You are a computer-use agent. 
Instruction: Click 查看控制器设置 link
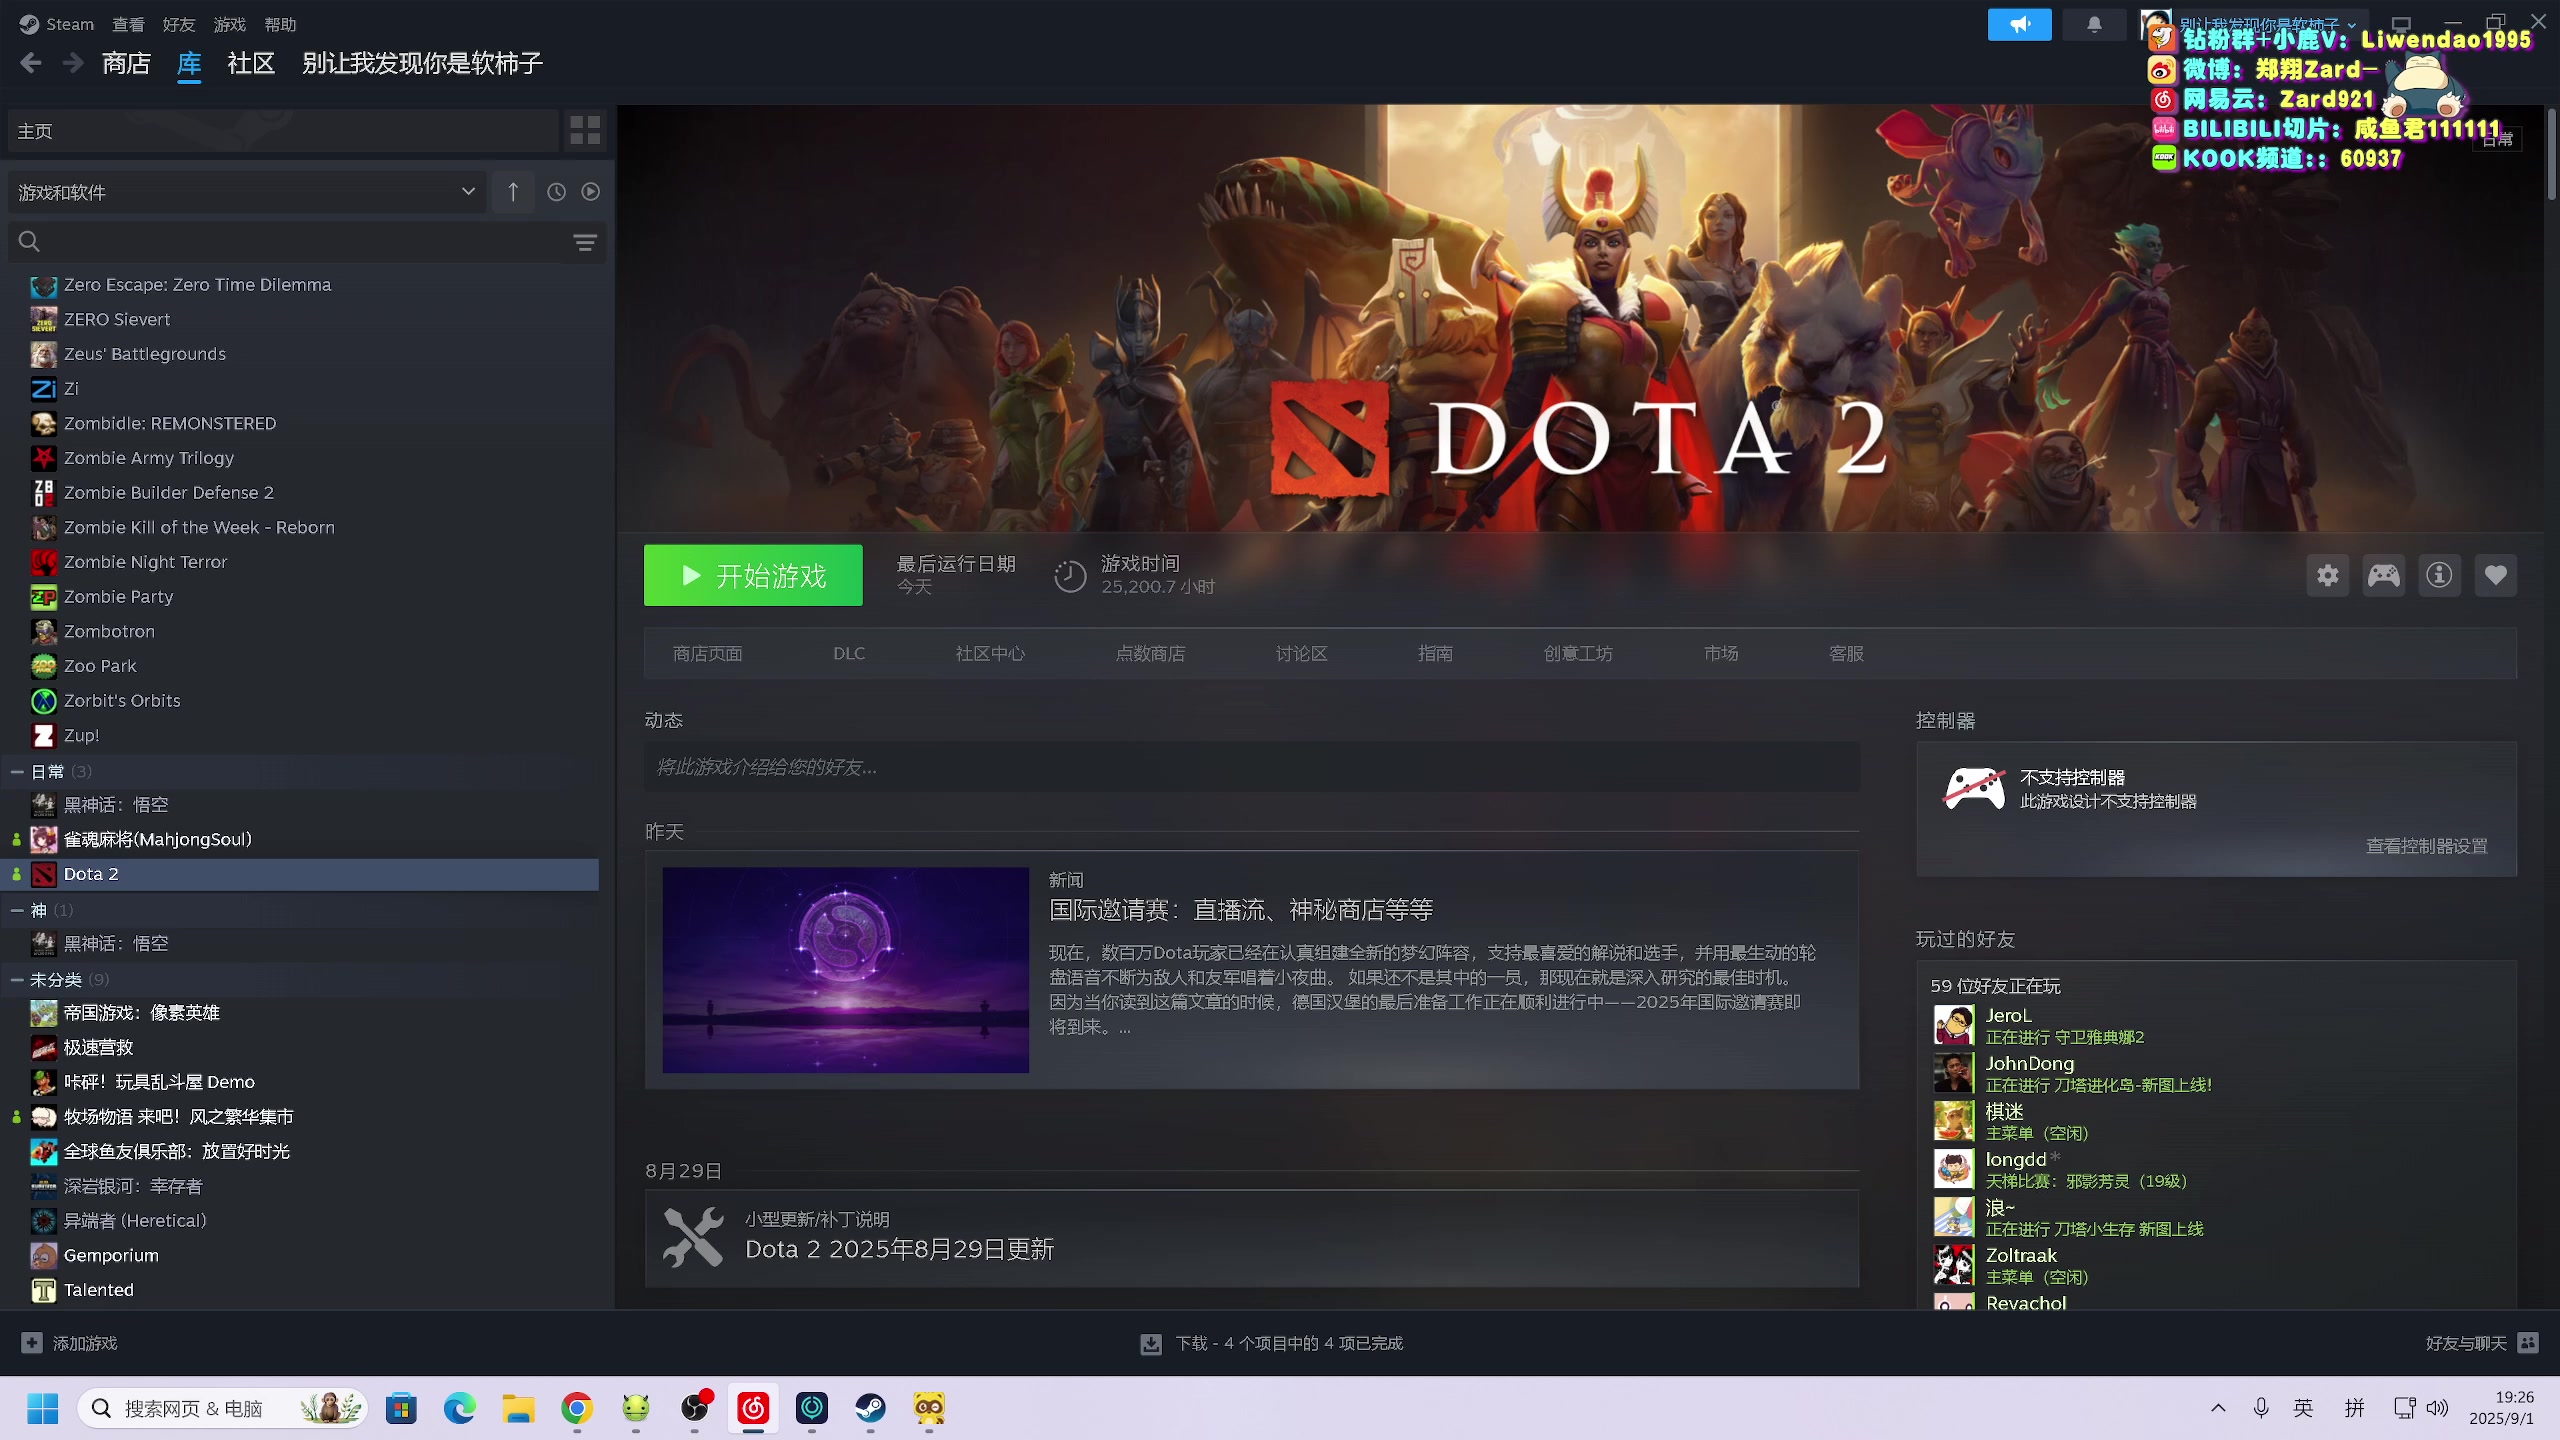[x=2426, y=846]
